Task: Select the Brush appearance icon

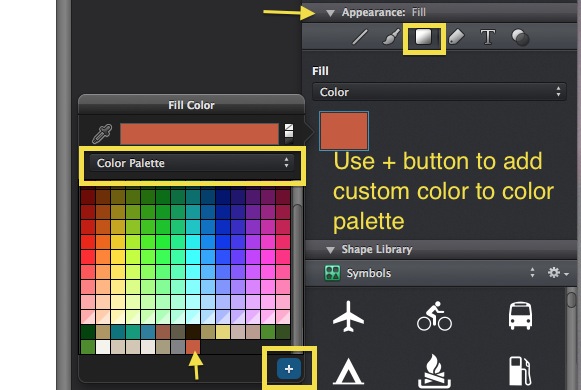Action: click(x=391, y=37)
